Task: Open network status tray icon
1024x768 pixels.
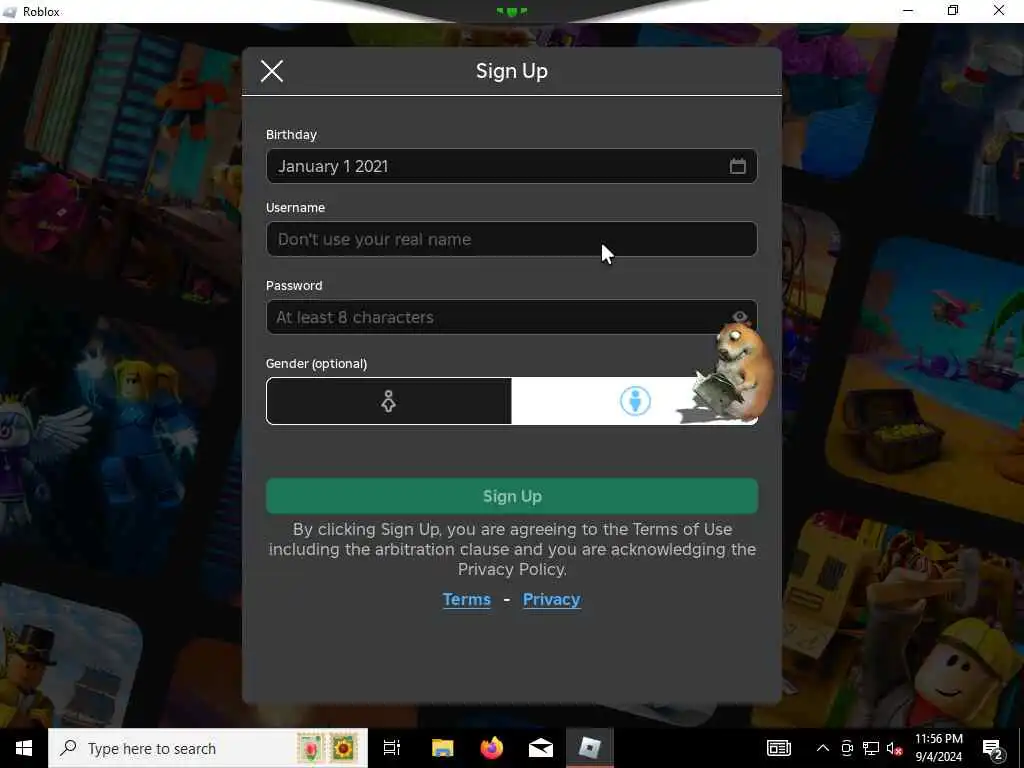Action: 871,748
